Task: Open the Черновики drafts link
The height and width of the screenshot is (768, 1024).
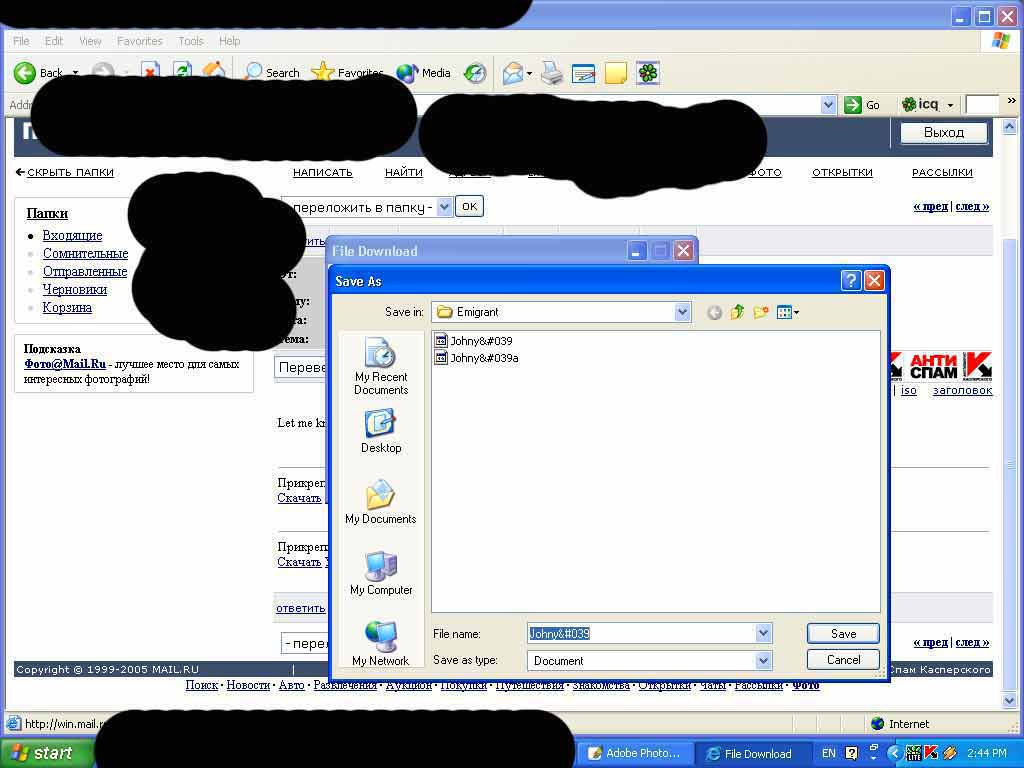Action: [x=74, y=289]
